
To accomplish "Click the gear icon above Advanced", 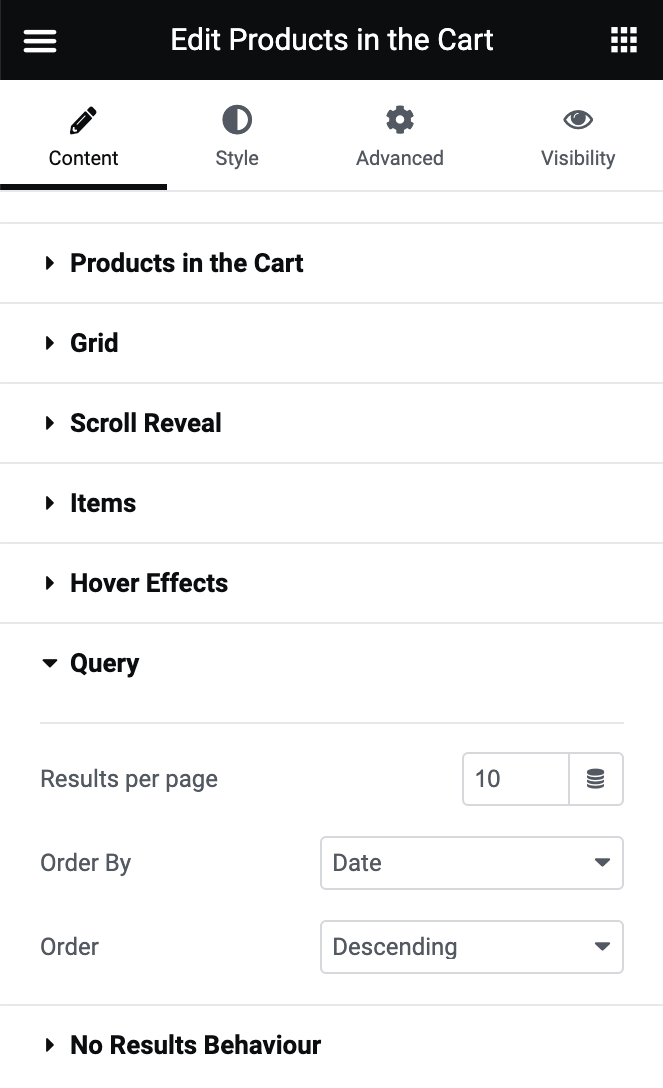I will pyautogui.click(x=399, y=118).
